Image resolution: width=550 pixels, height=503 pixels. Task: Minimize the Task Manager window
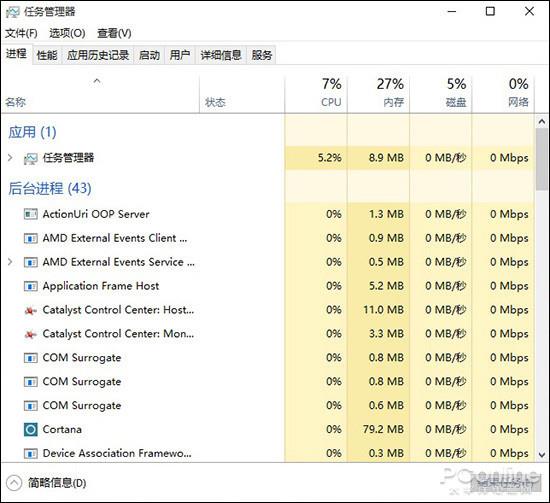tap(452, 12)
